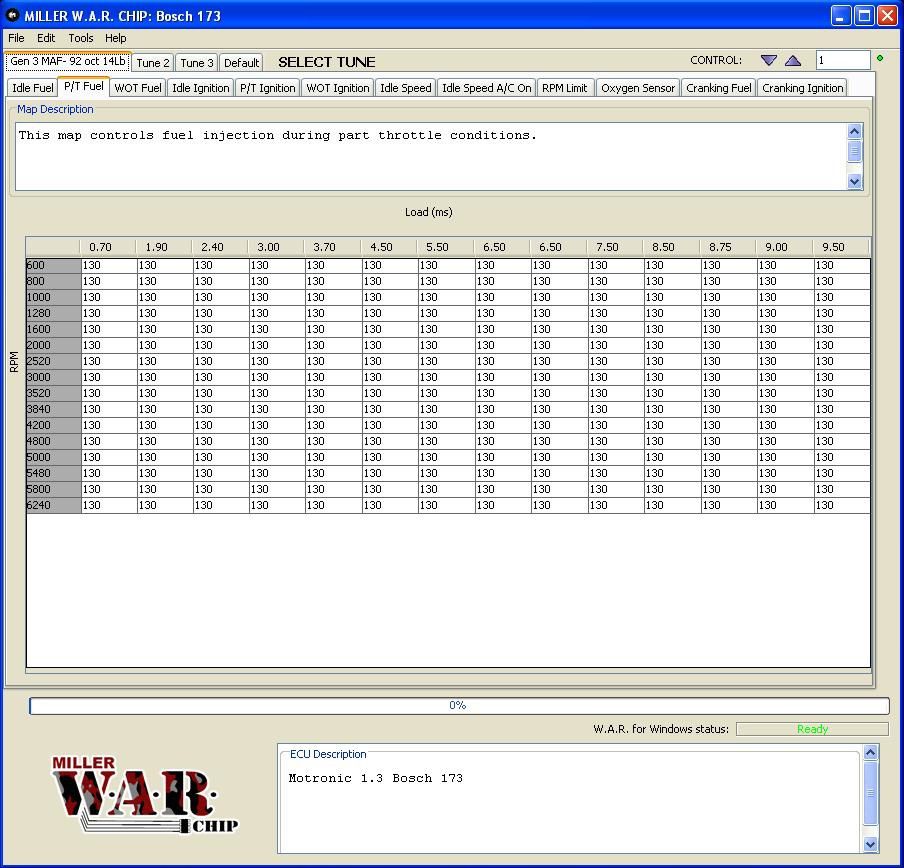Minimize the W.A.R. Chip window
Viewport: 904px width, 868px height.
point(841,16)
